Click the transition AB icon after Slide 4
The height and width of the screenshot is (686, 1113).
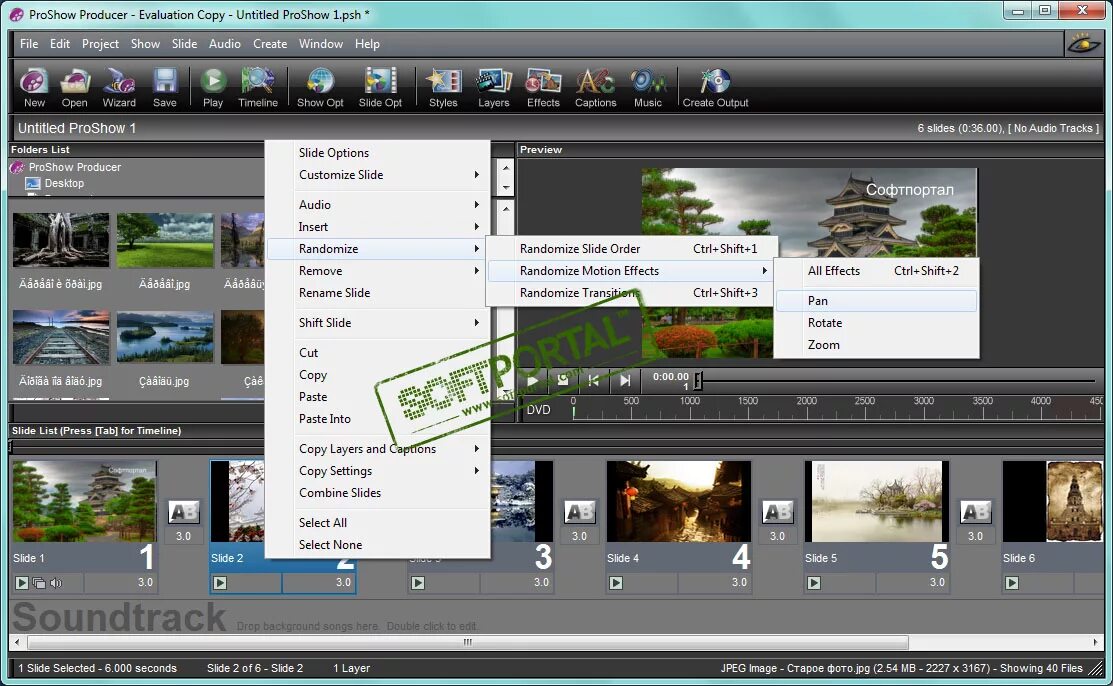coord(778,512)
